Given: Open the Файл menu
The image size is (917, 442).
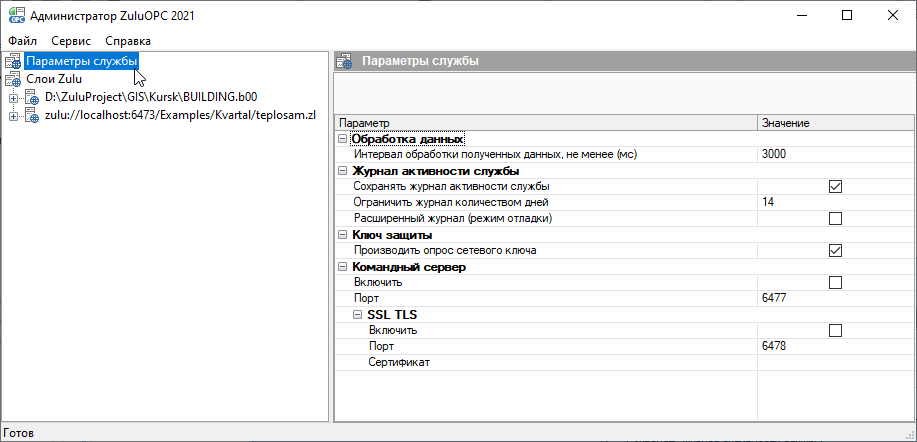Looking at the screenshot, I should click(22, 41).
